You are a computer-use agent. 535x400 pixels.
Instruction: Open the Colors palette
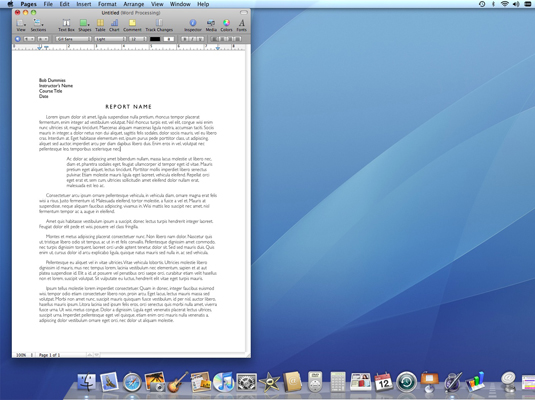point(226,25)
